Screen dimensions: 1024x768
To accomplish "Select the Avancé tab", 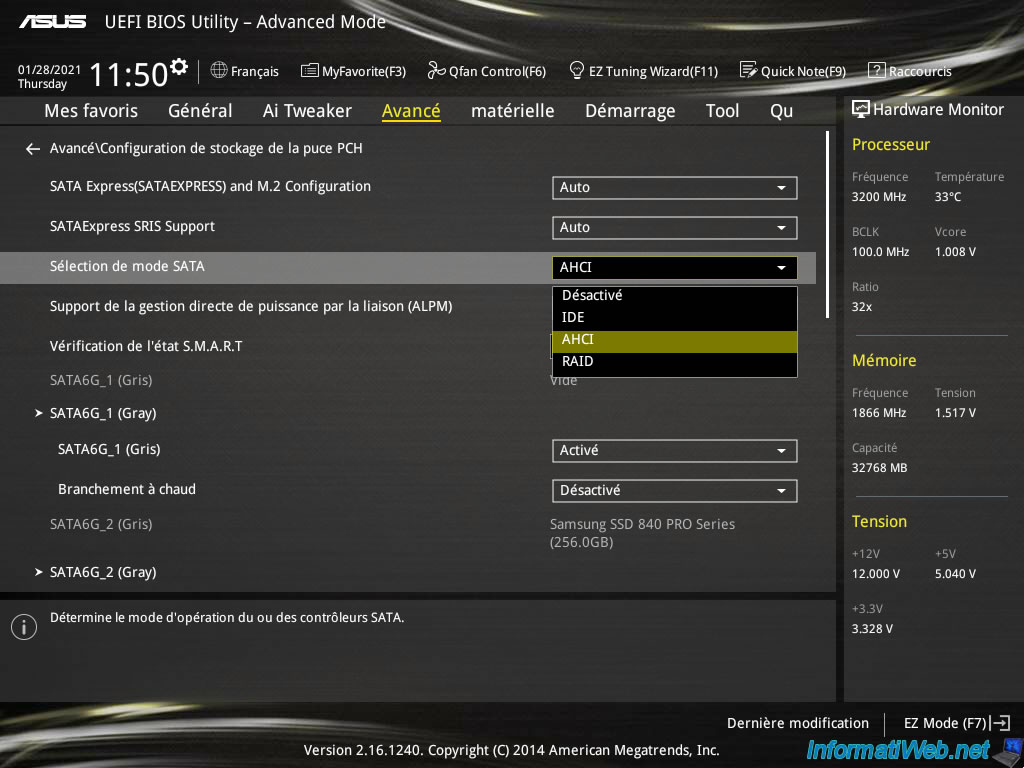I will (x=411, y=111).
